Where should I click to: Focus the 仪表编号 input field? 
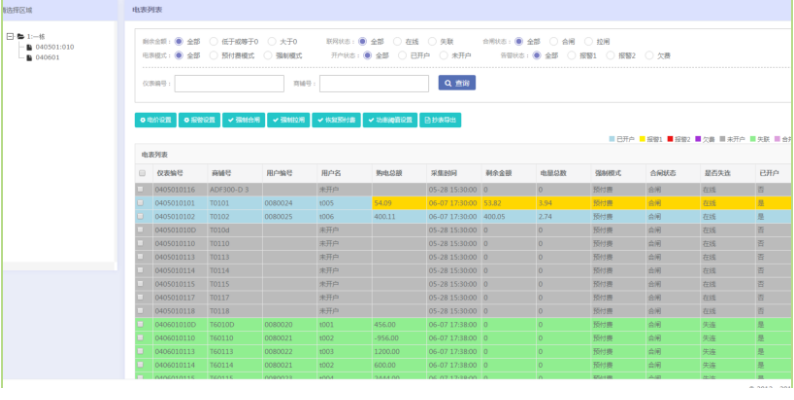tap(229, 84)
